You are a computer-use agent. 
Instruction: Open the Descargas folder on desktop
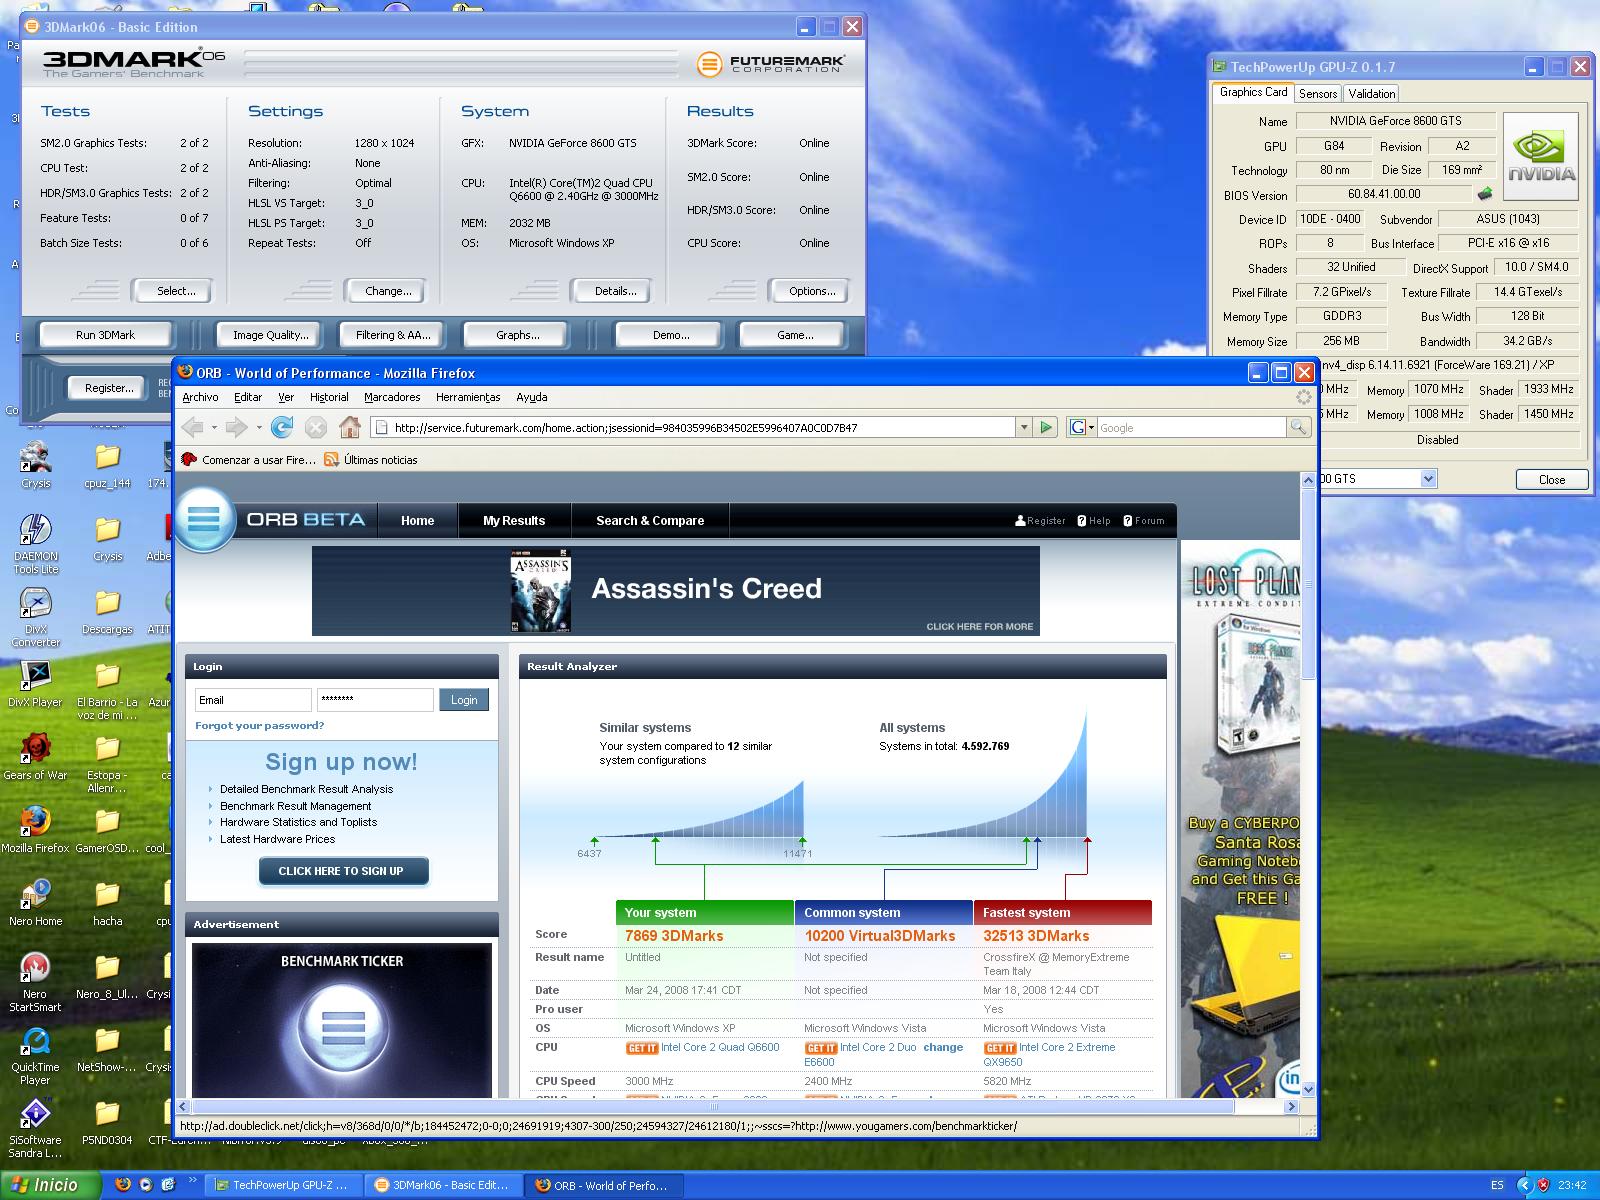pos(107,612)
